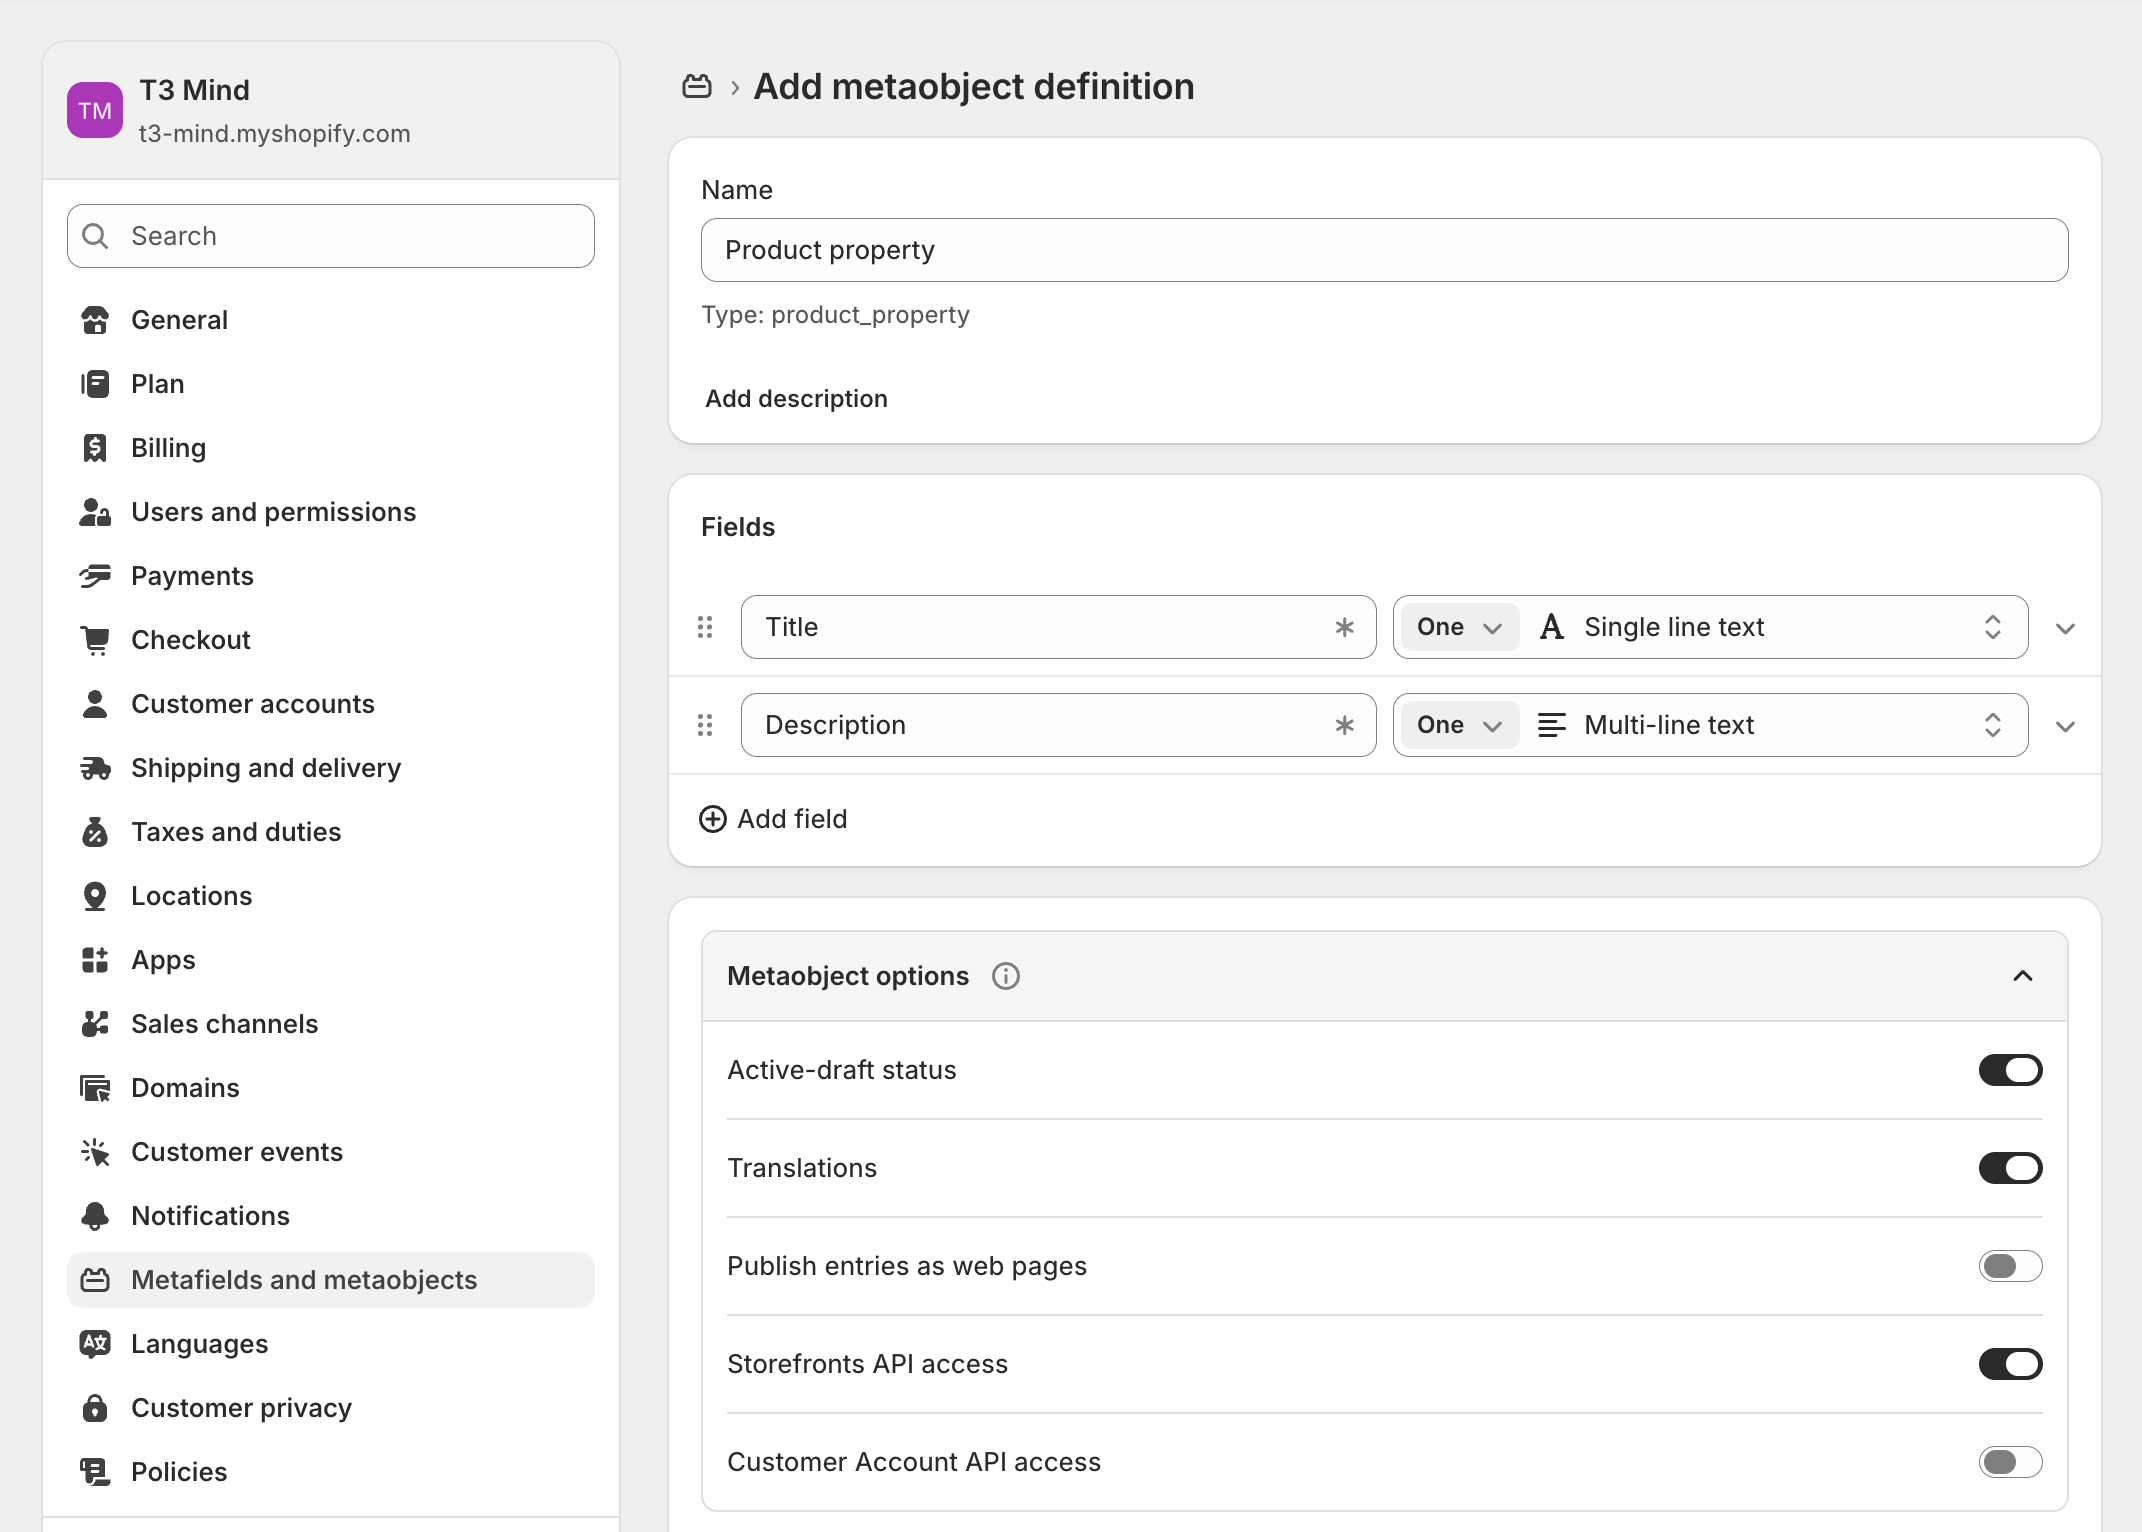The image size is (2142, 1532).
Task: Change the Multi-line text type selector
Action: [x=1772, y=725]
